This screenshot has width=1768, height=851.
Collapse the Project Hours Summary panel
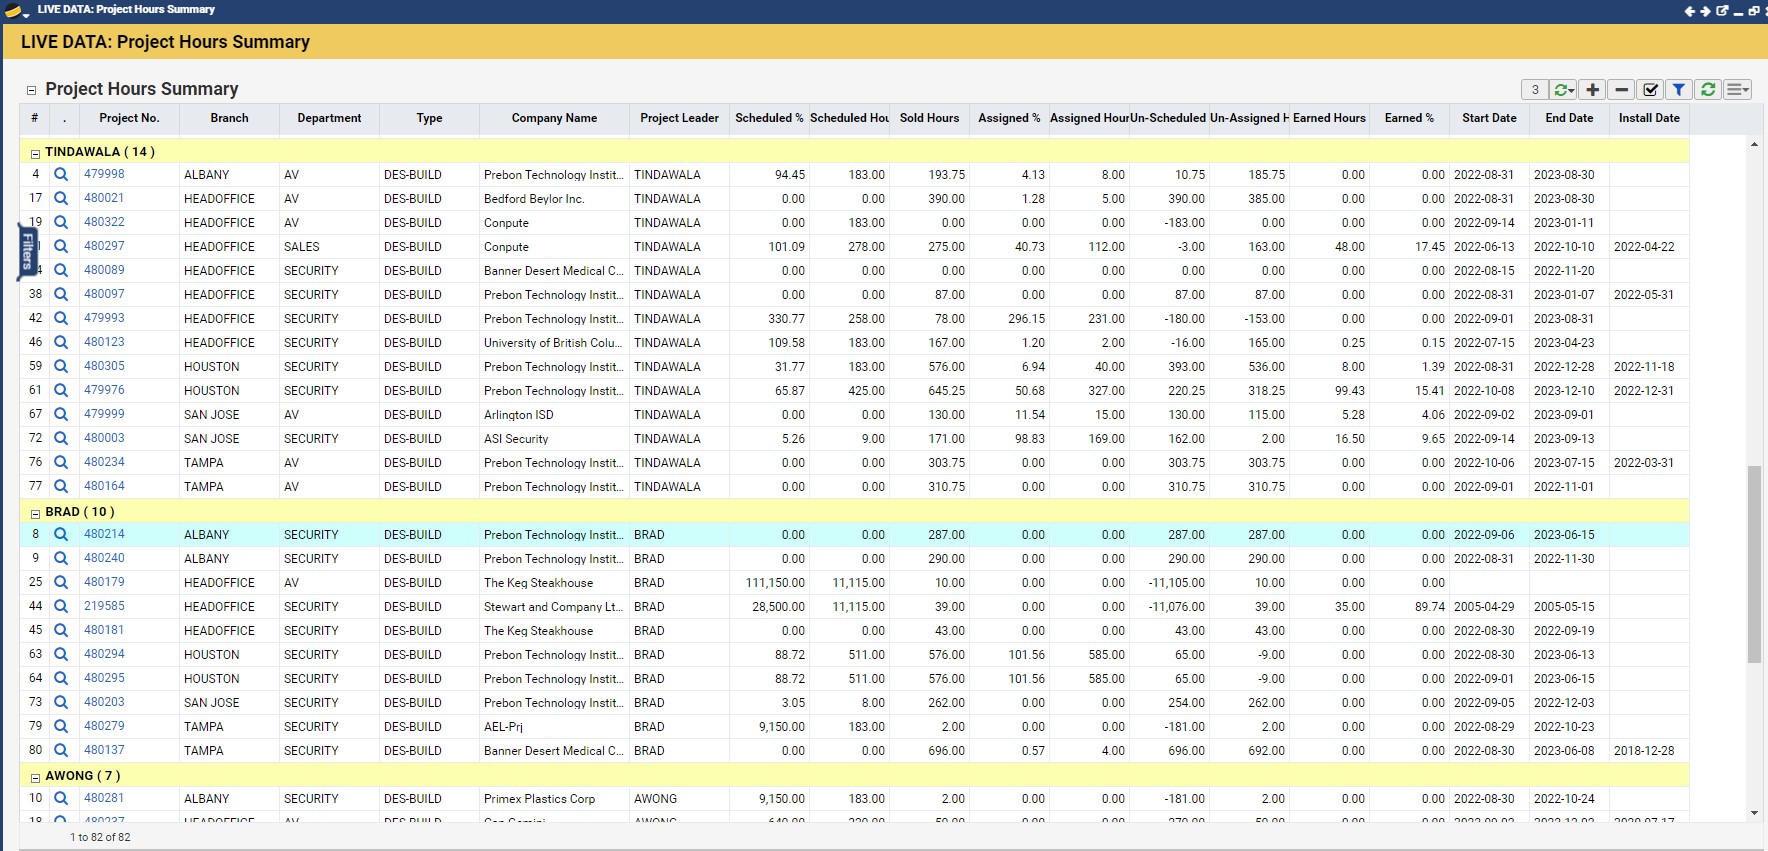point(31,90)
